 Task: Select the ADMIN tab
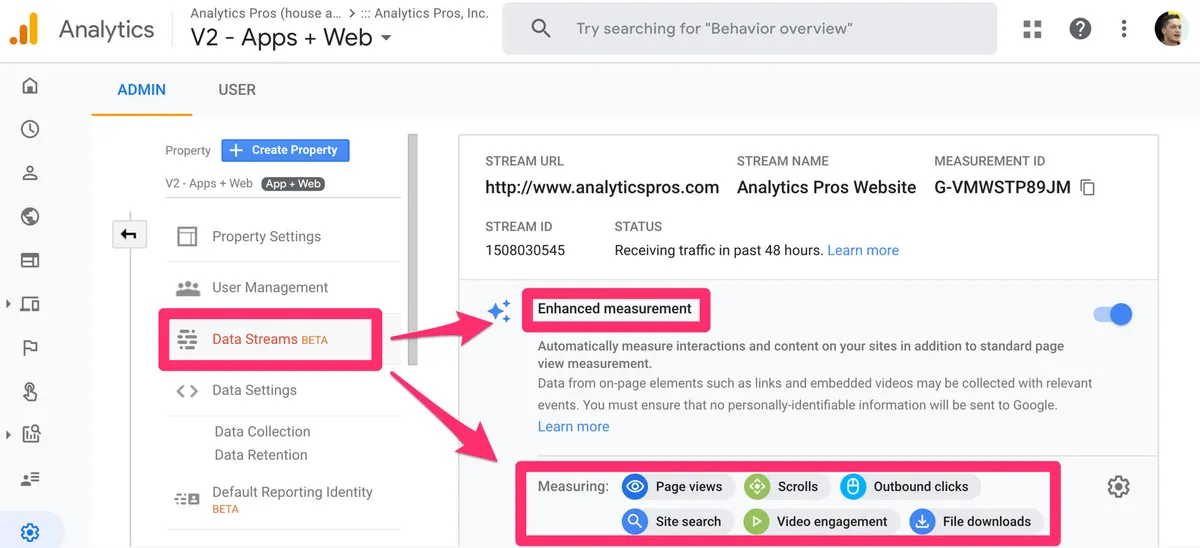point(142,90)
